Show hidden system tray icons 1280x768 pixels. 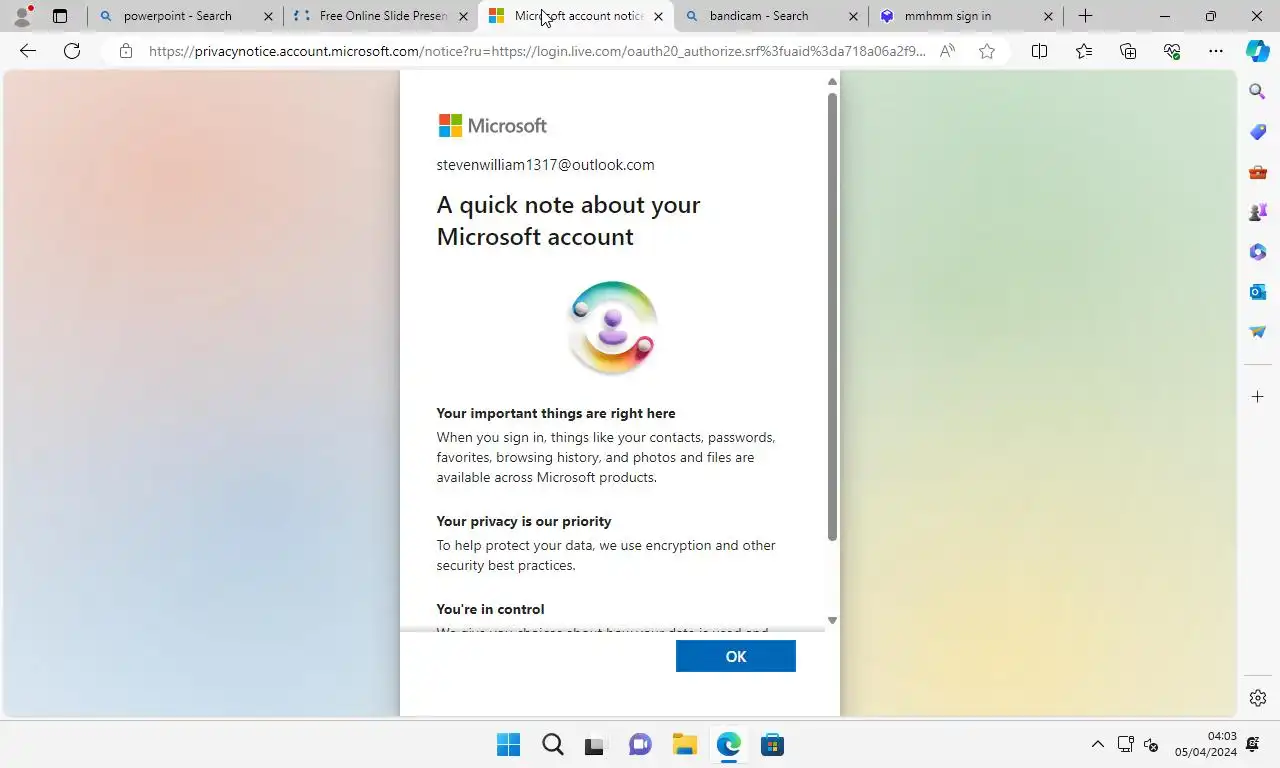point(1097,745)
